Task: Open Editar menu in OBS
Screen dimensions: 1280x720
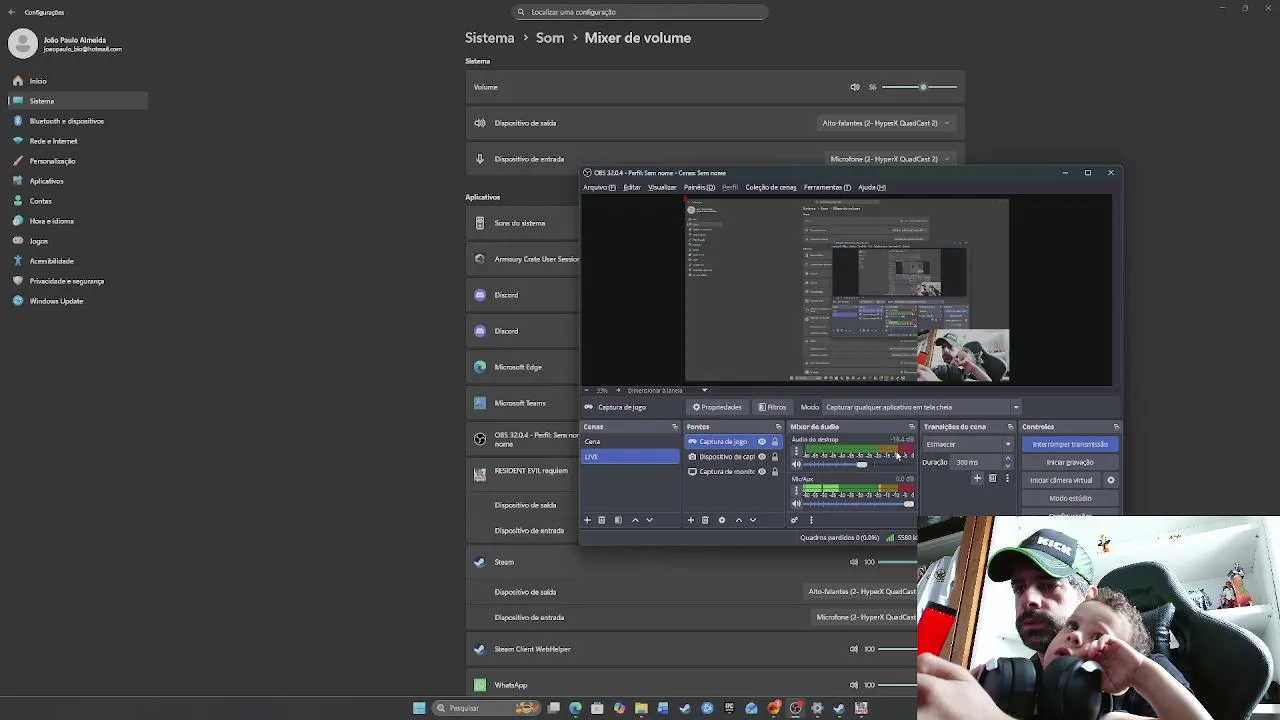Action: [x=632, y=187]
